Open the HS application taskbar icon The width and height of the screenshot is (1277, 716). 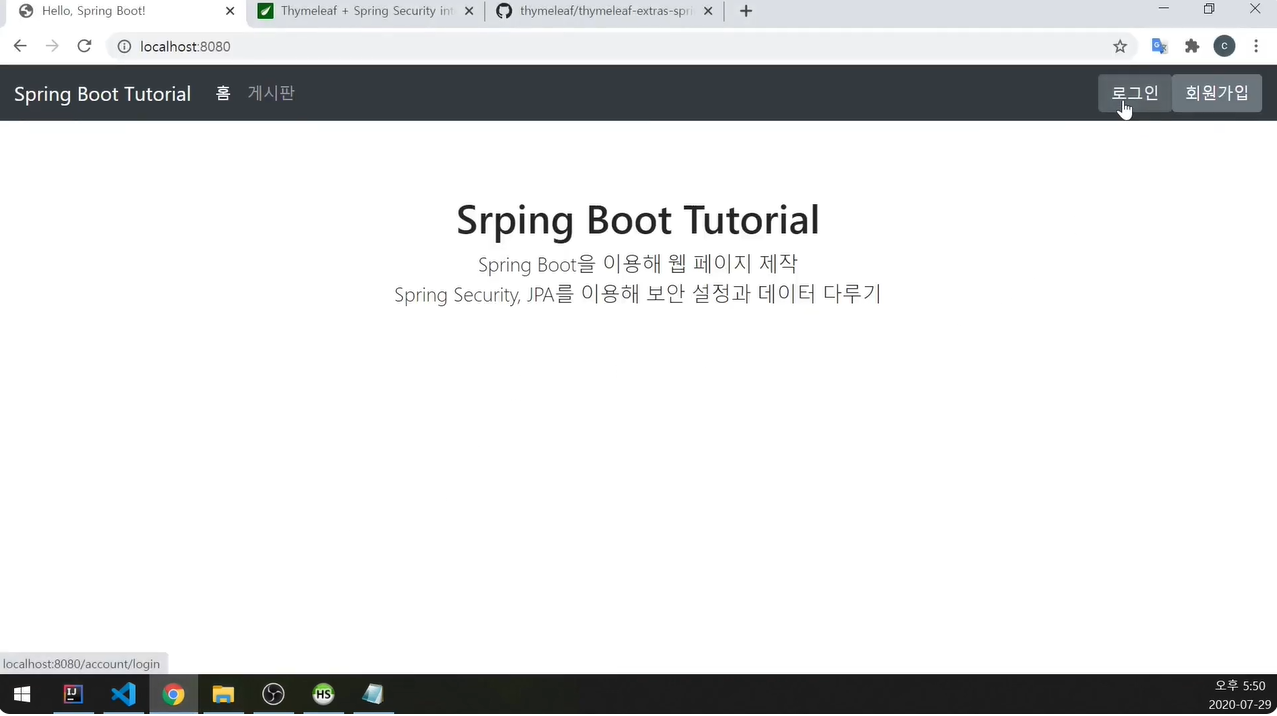[x=323, y=694]
